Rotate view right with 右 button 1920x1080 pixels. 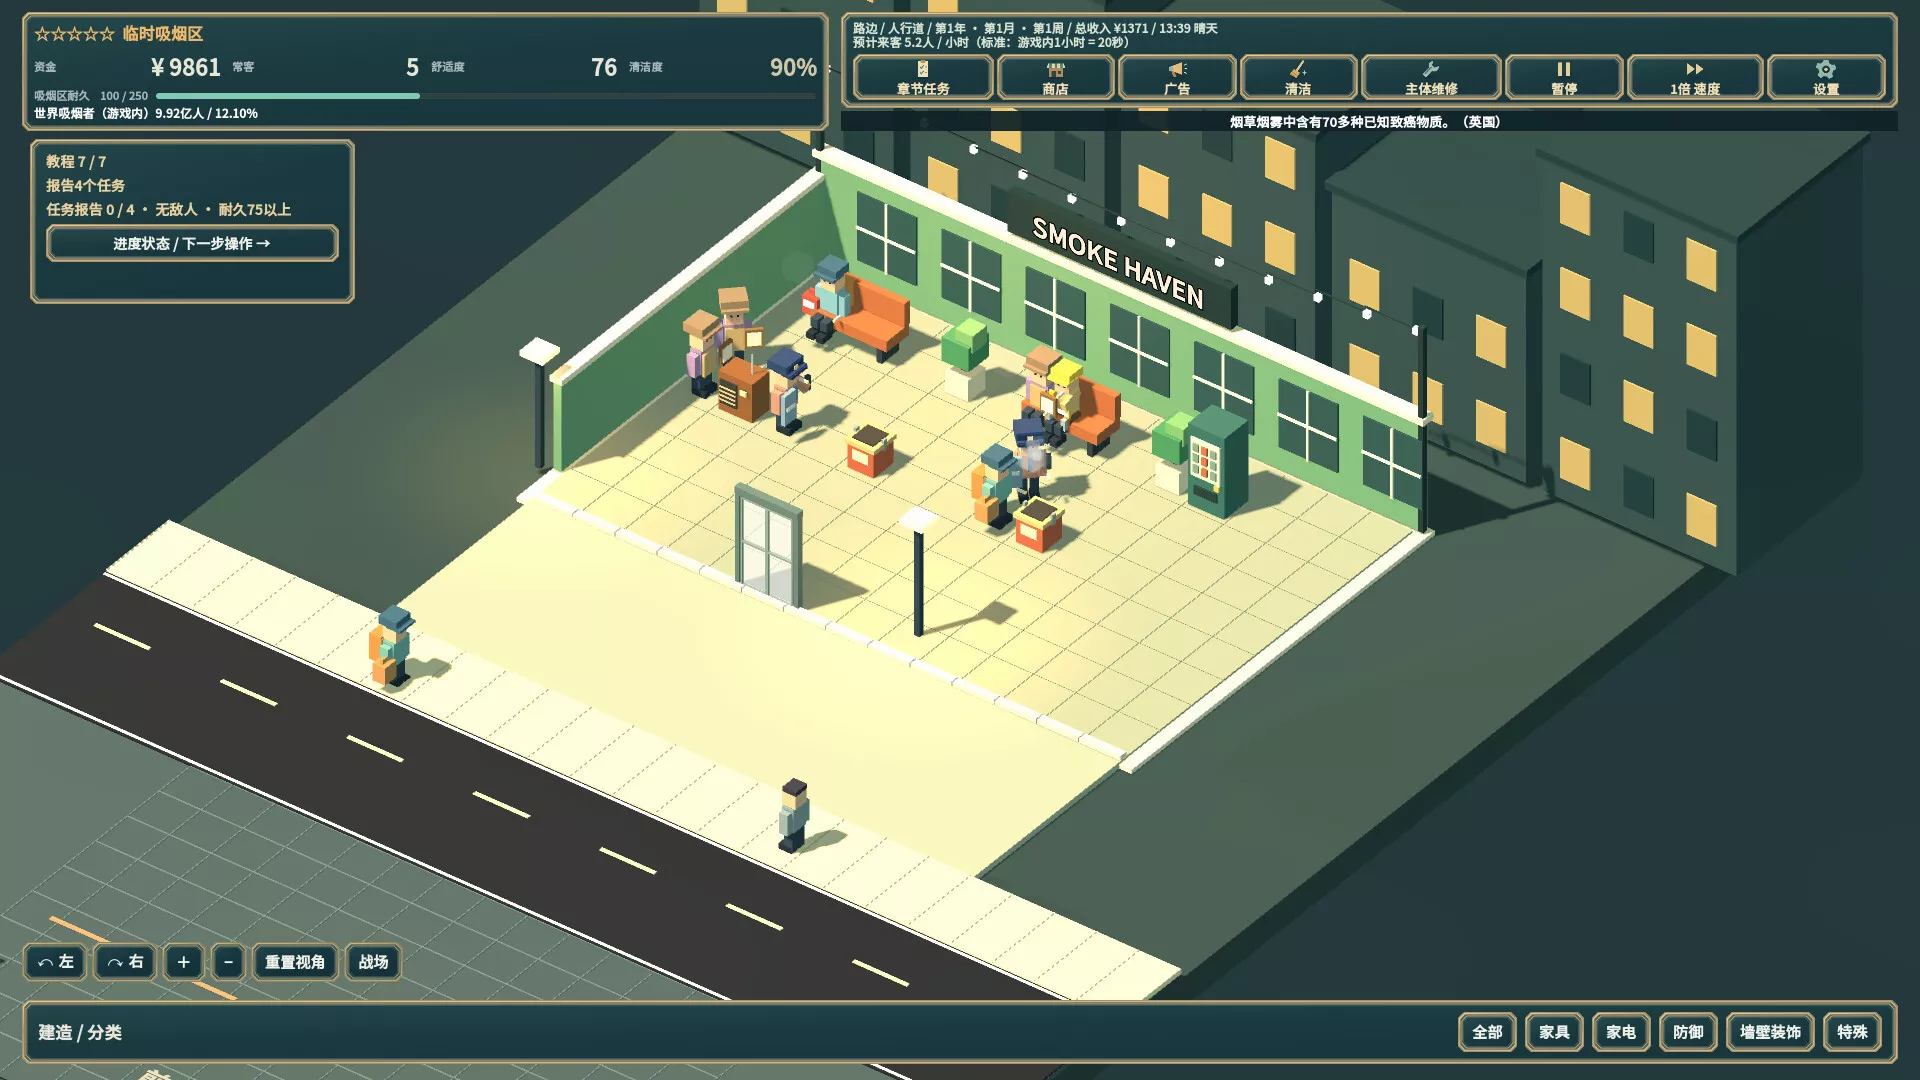pyautogui.click(x=125, y=962)
